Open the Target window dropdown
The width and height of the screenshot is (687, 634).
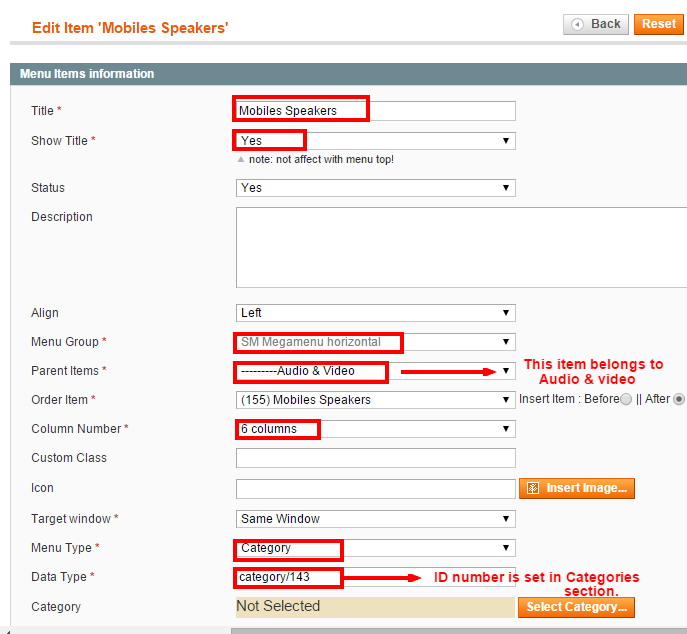[x=375, y=519]
